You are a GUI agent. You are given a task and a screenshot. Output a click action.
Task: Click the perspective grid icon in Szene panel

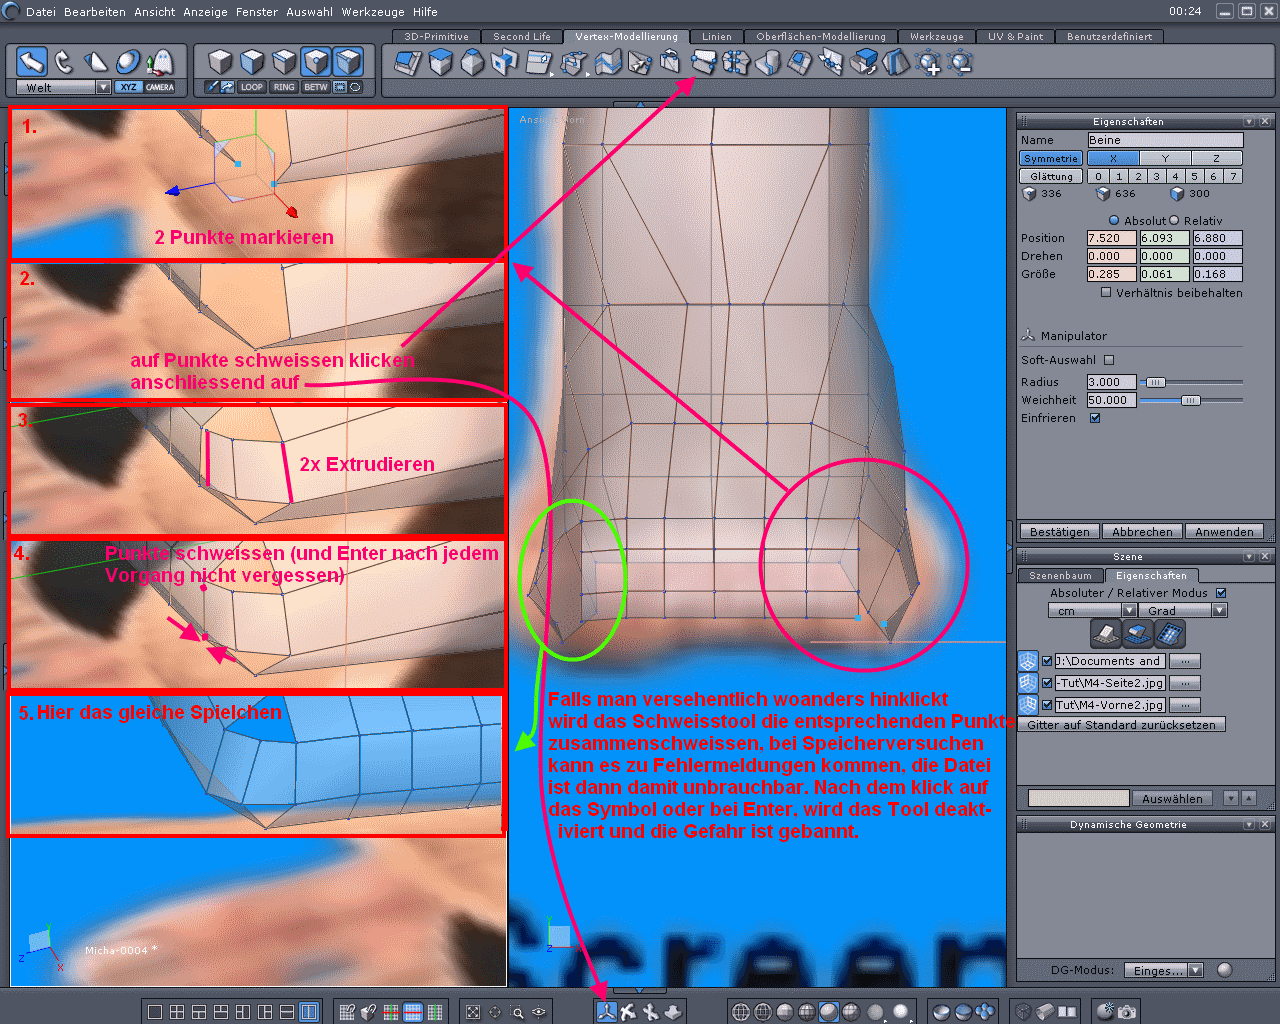[x=1171, y=633]
